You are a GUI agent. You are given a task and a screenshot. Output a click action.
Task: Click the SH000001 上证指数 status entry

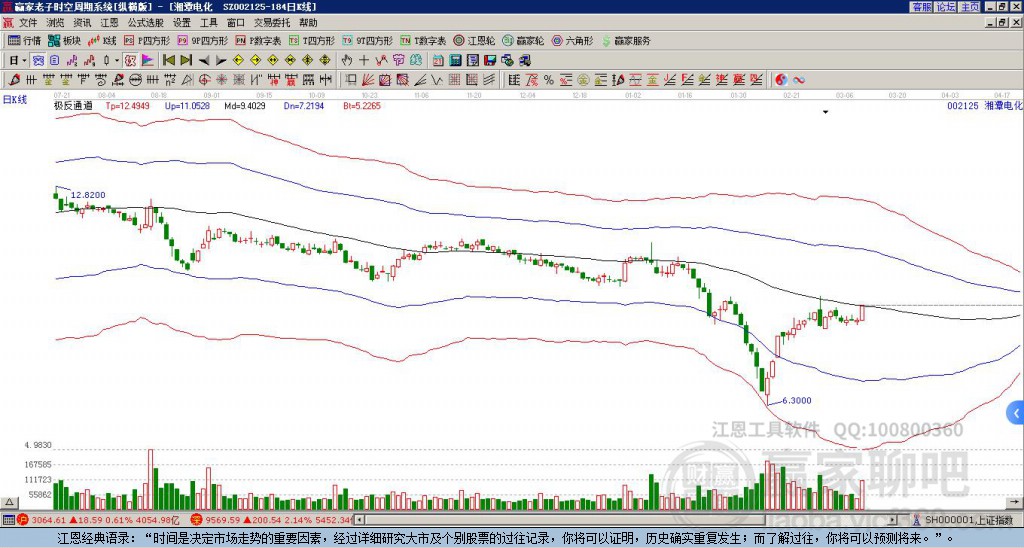coord(968,520)
